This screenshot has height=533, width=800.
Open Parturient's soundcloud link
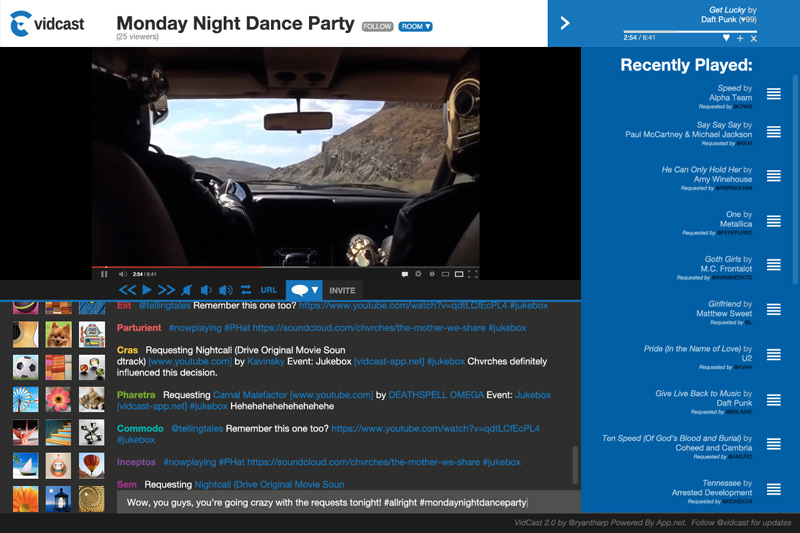[x=369, y=328]
